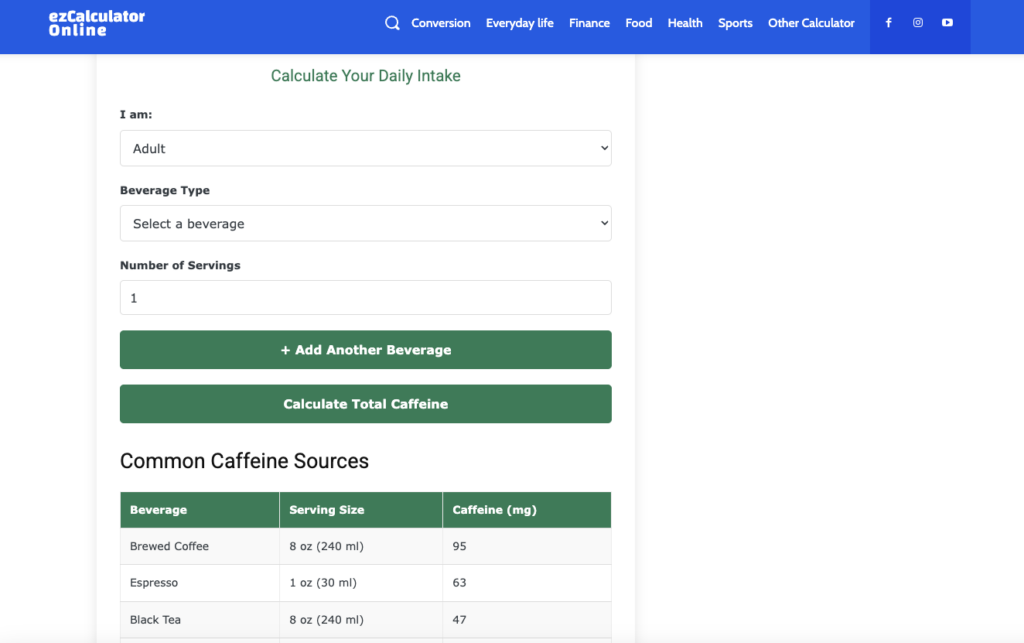Click the Number of Servings input field
The width and height of the screenshot is (1024, 643).
coord(365,297)
